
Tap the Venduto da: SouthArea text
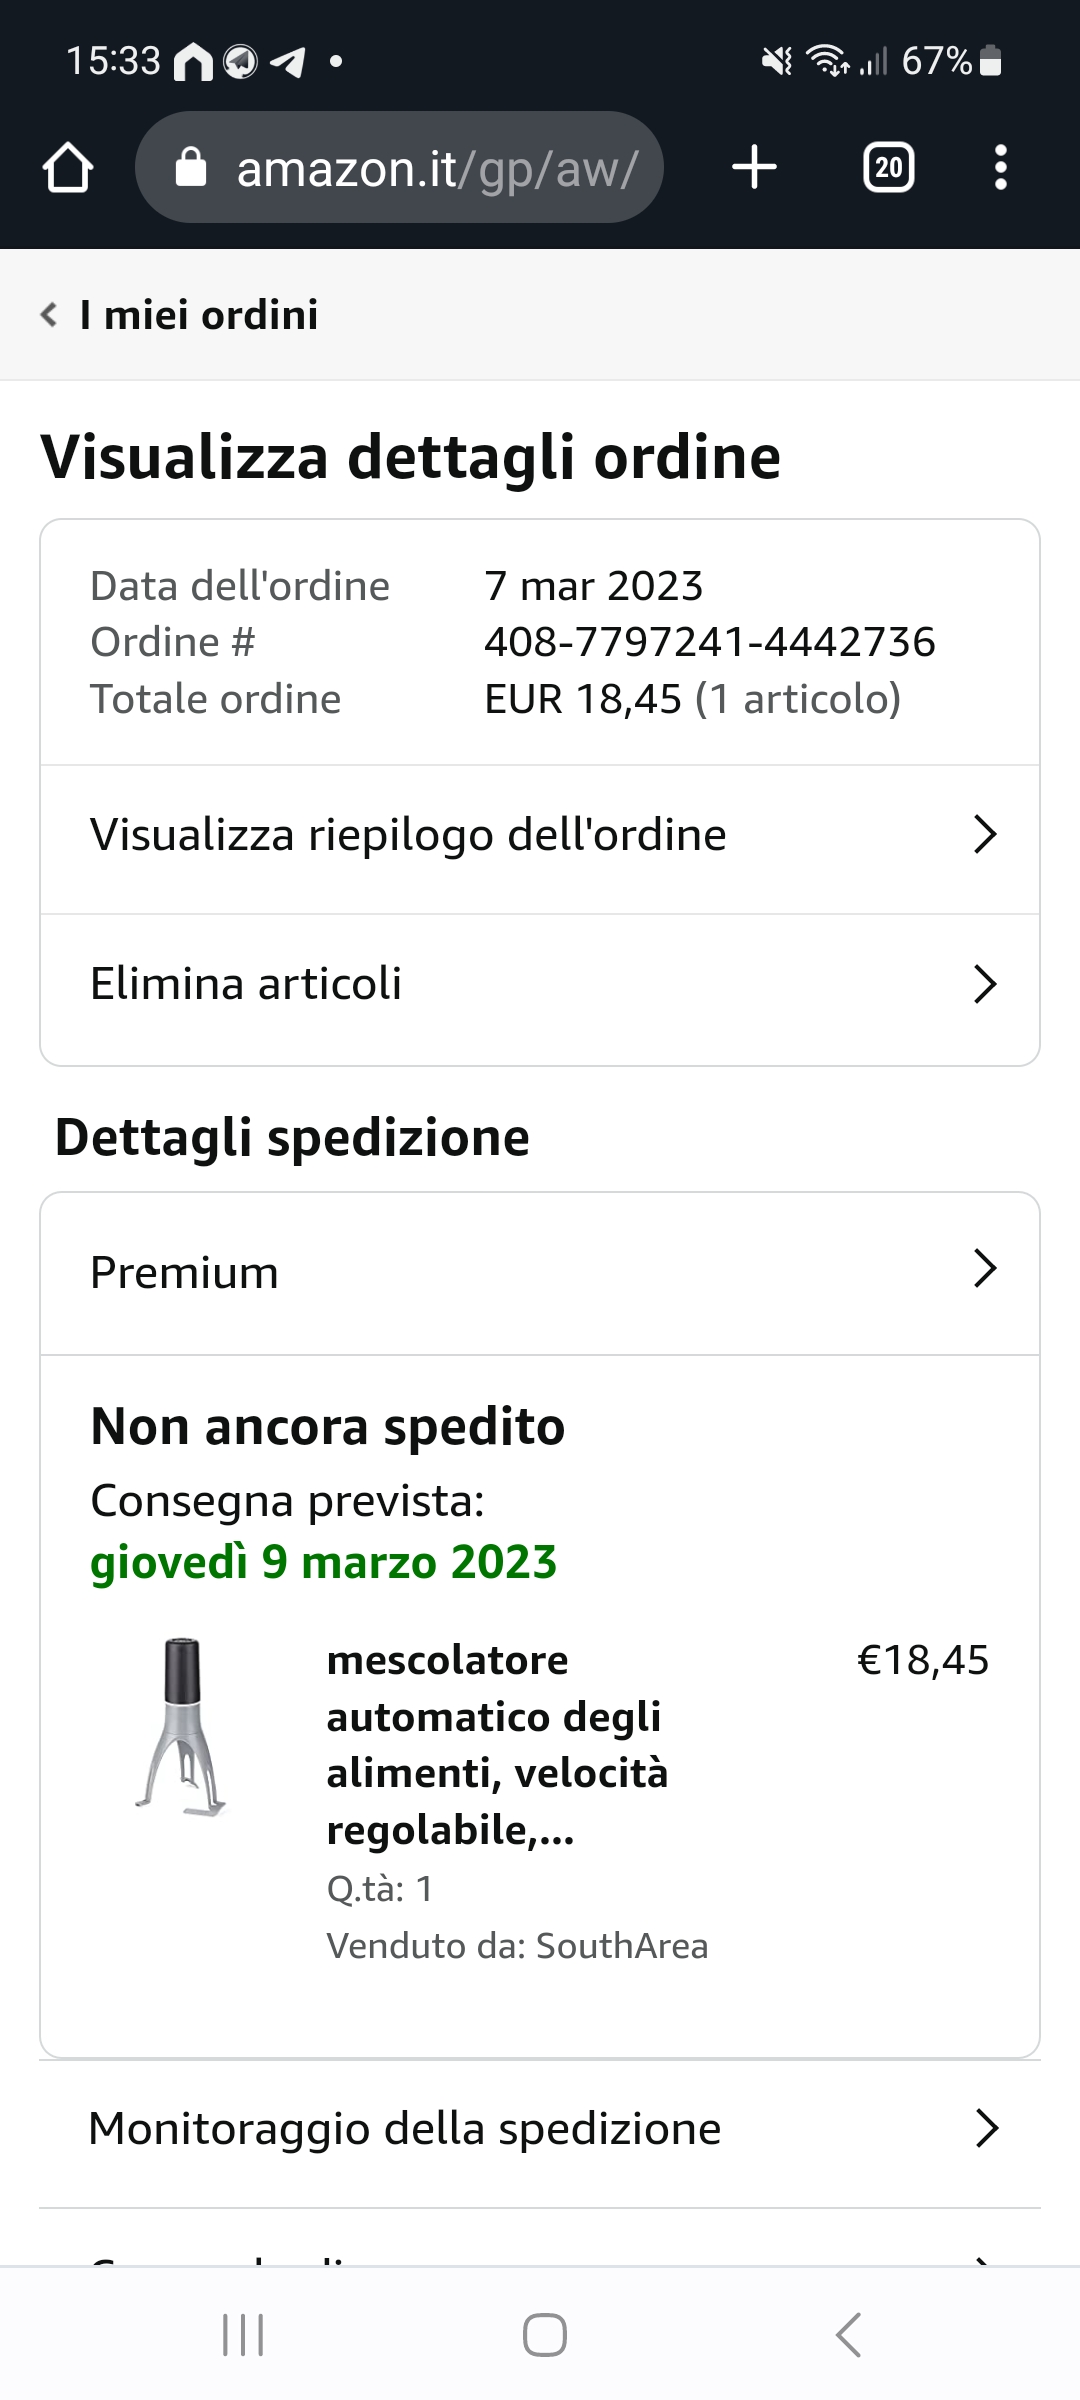[517, 1946]
